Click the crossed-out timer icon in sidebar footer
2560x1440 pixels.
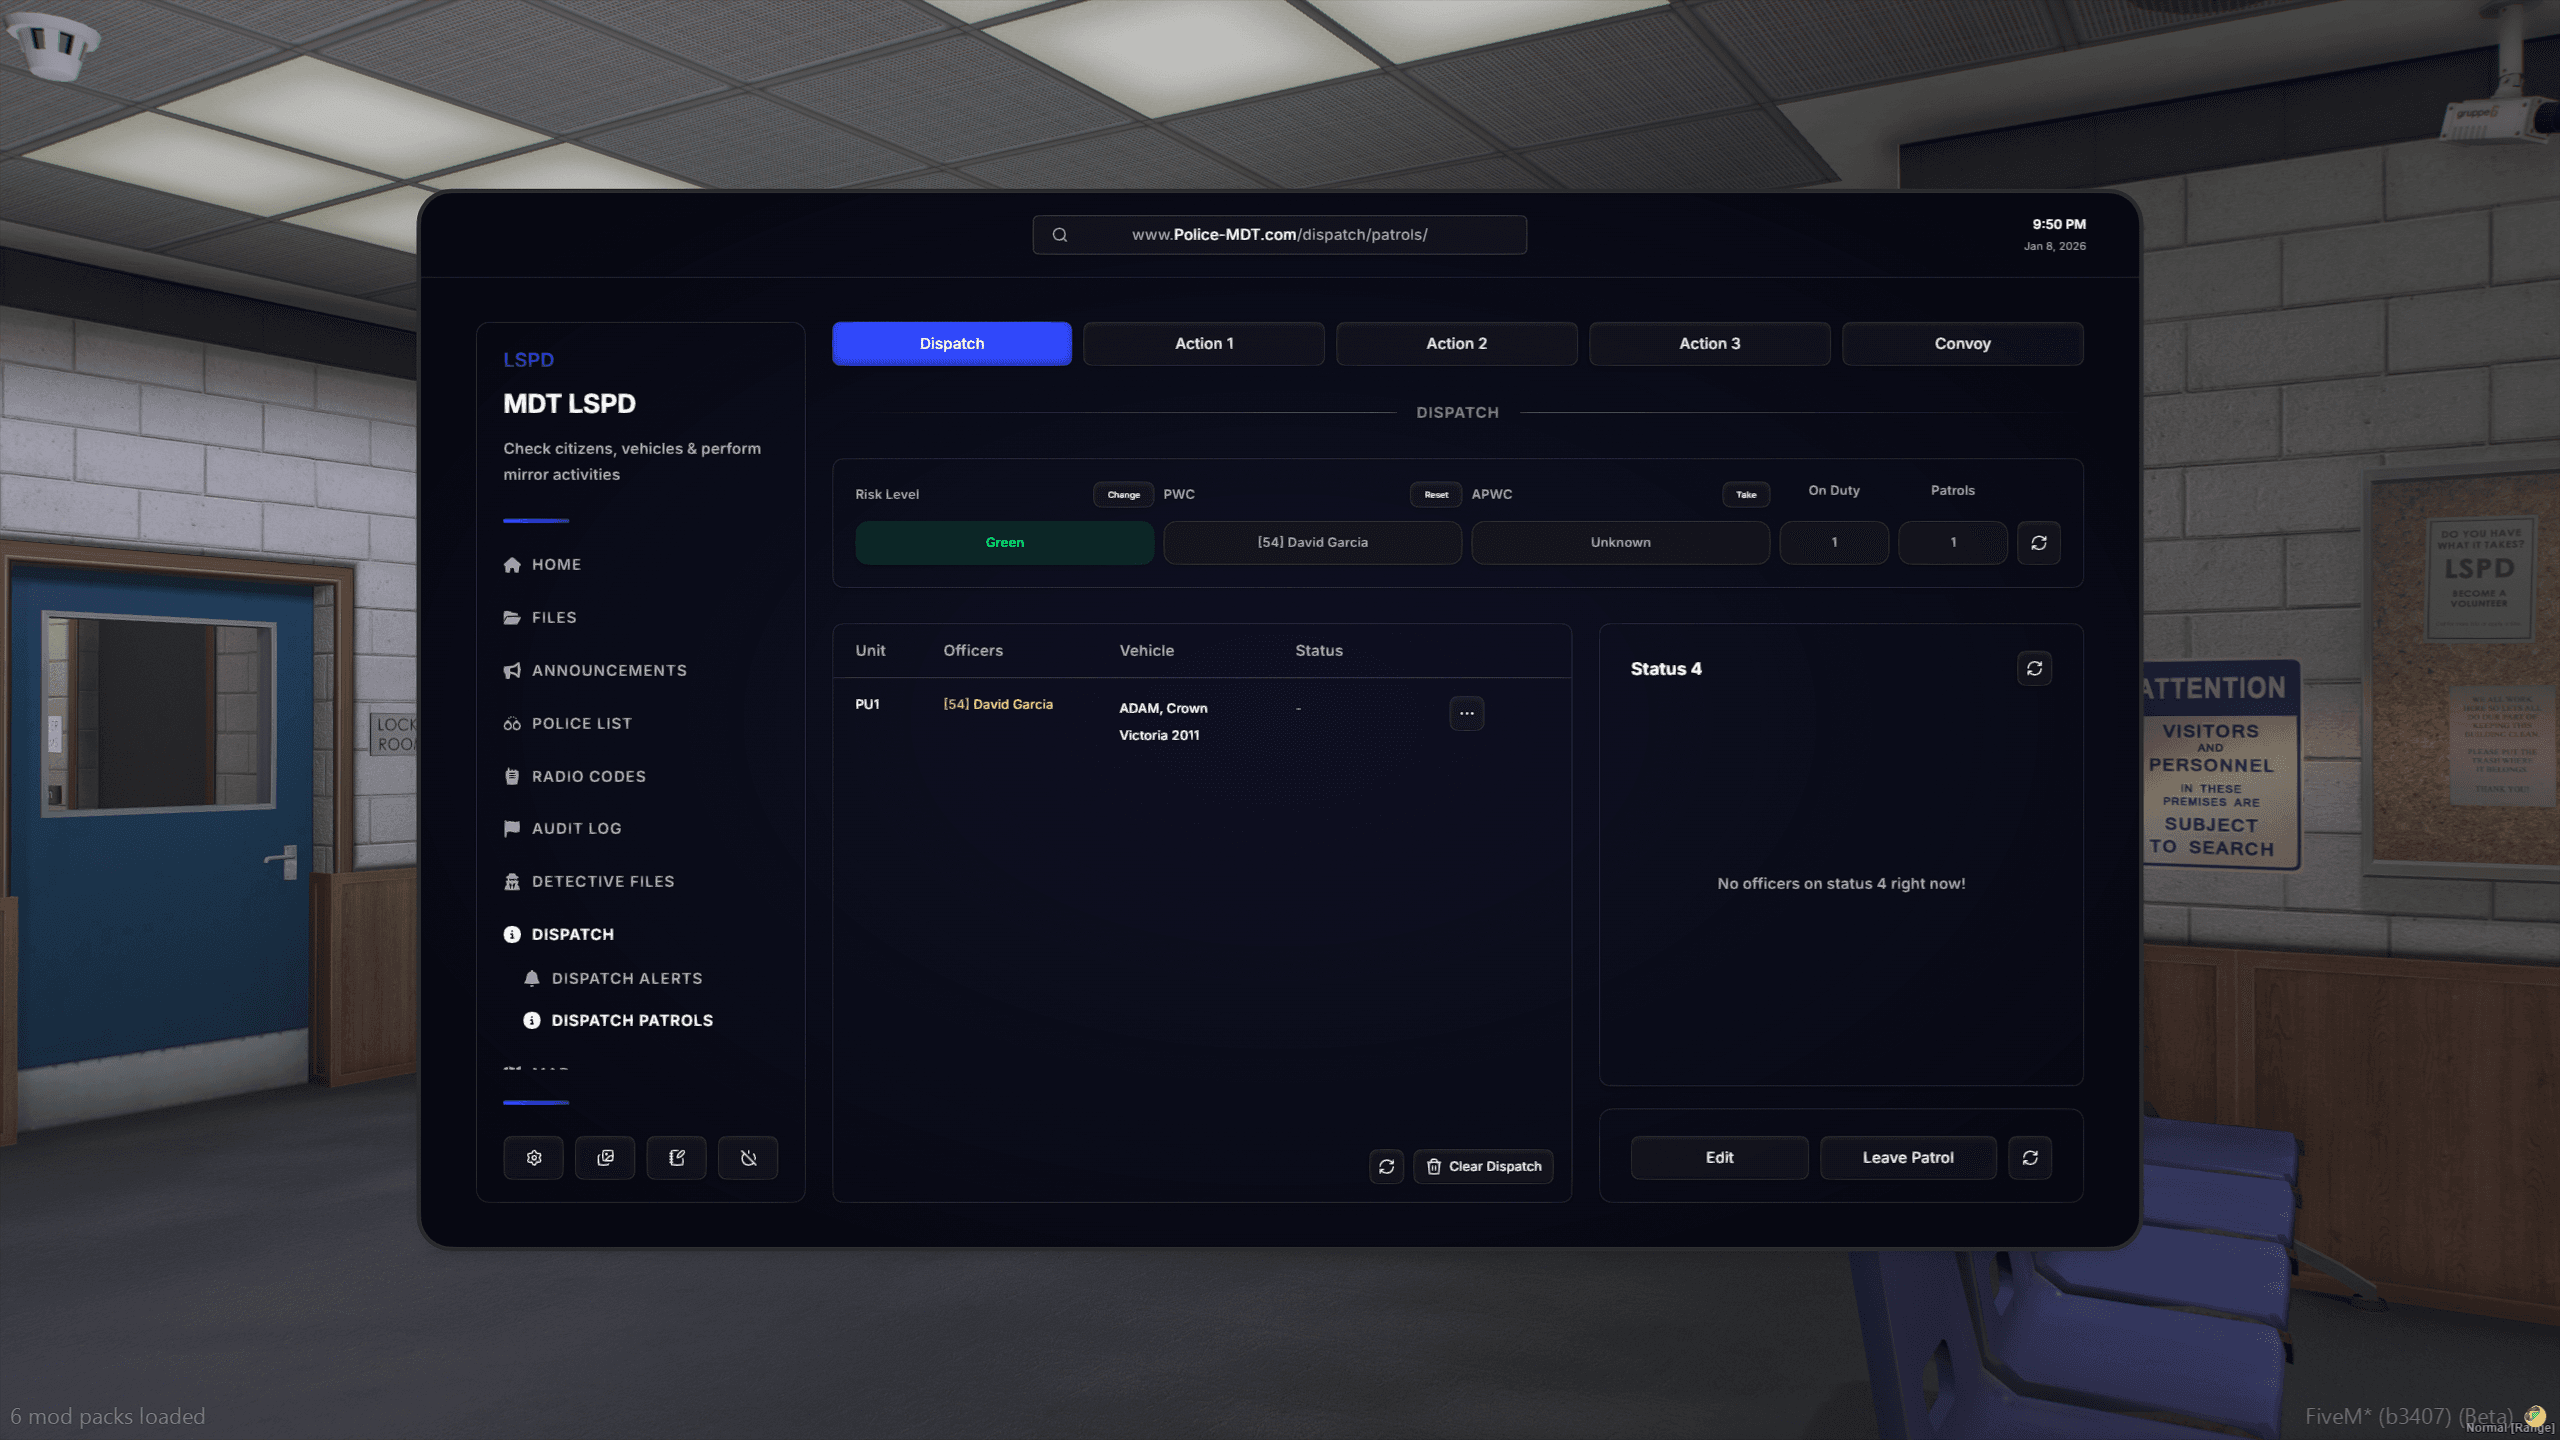[748, 1157]
